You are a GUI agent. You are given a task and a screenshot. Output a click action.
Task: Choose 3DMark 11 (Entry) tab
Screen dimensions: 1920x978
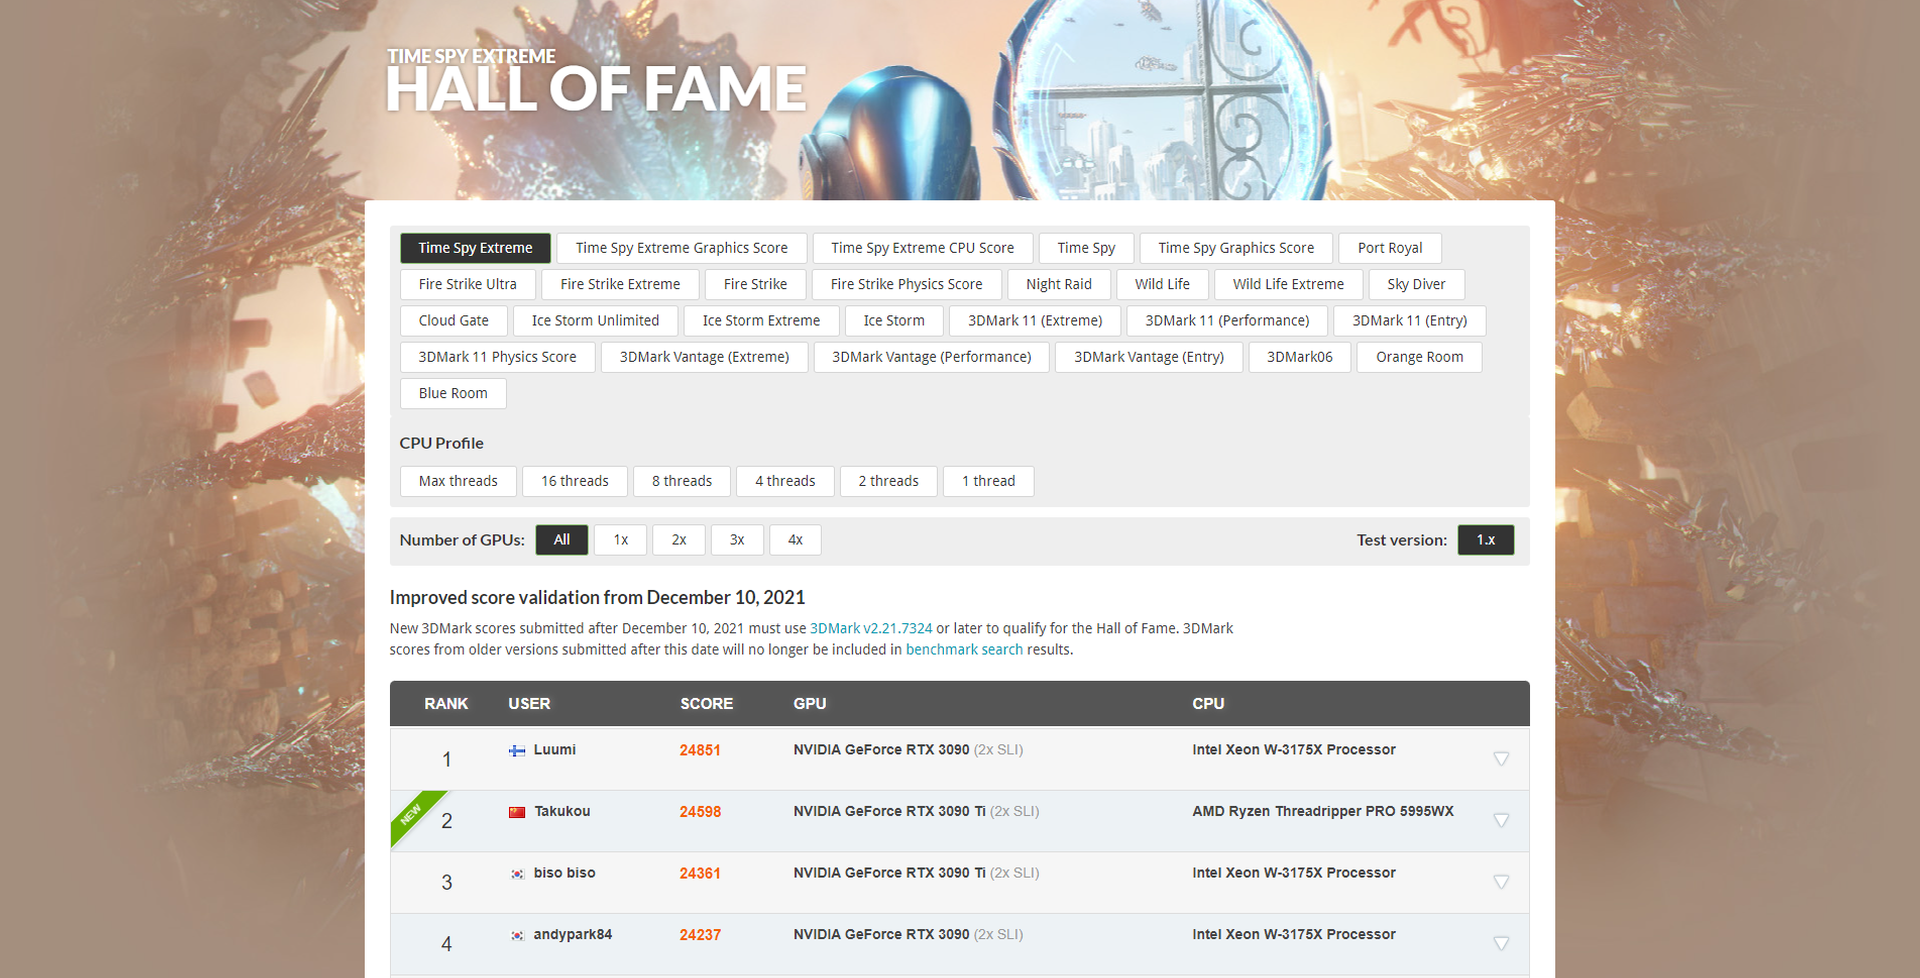(x=1409, y=321)
